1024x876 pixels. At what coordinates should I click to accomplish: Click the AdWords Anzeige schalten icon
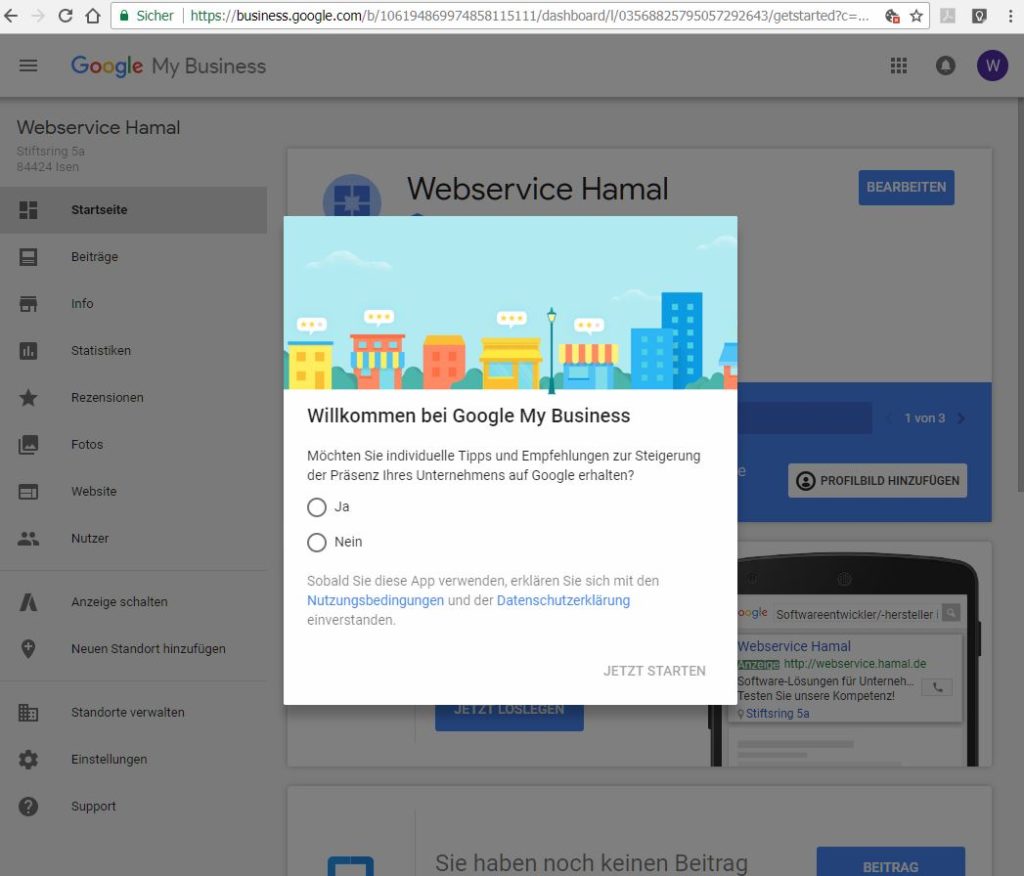pyautogui.click(x=28, y=602)
